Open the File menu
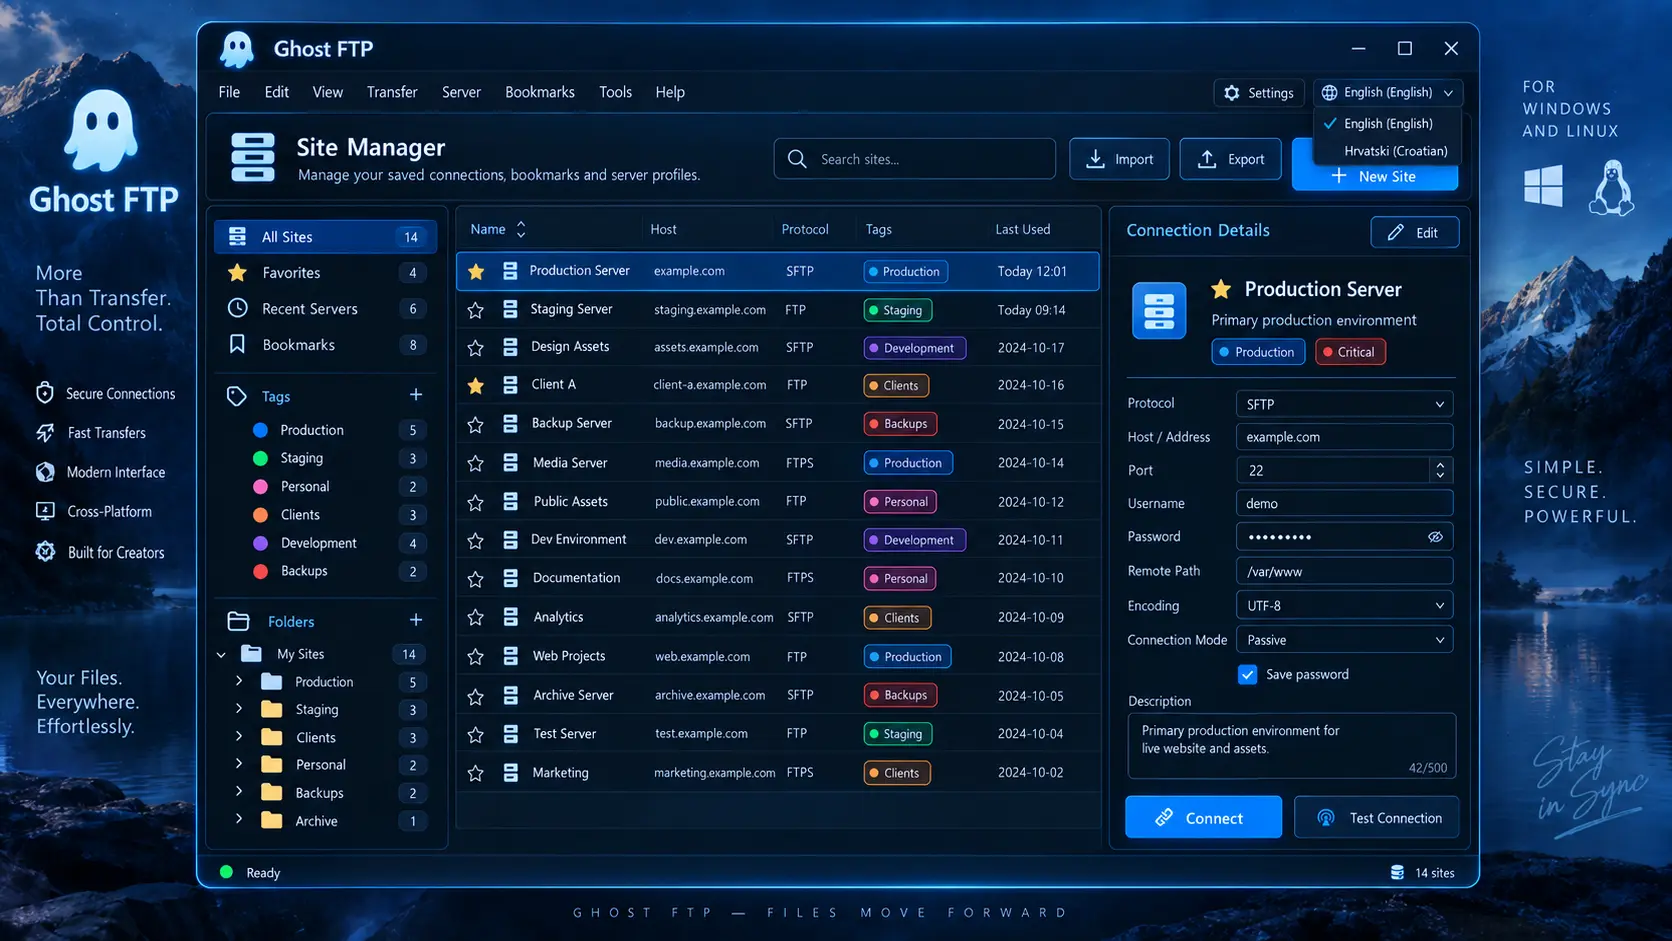The image size is (1672, 941). pos(229,92)
